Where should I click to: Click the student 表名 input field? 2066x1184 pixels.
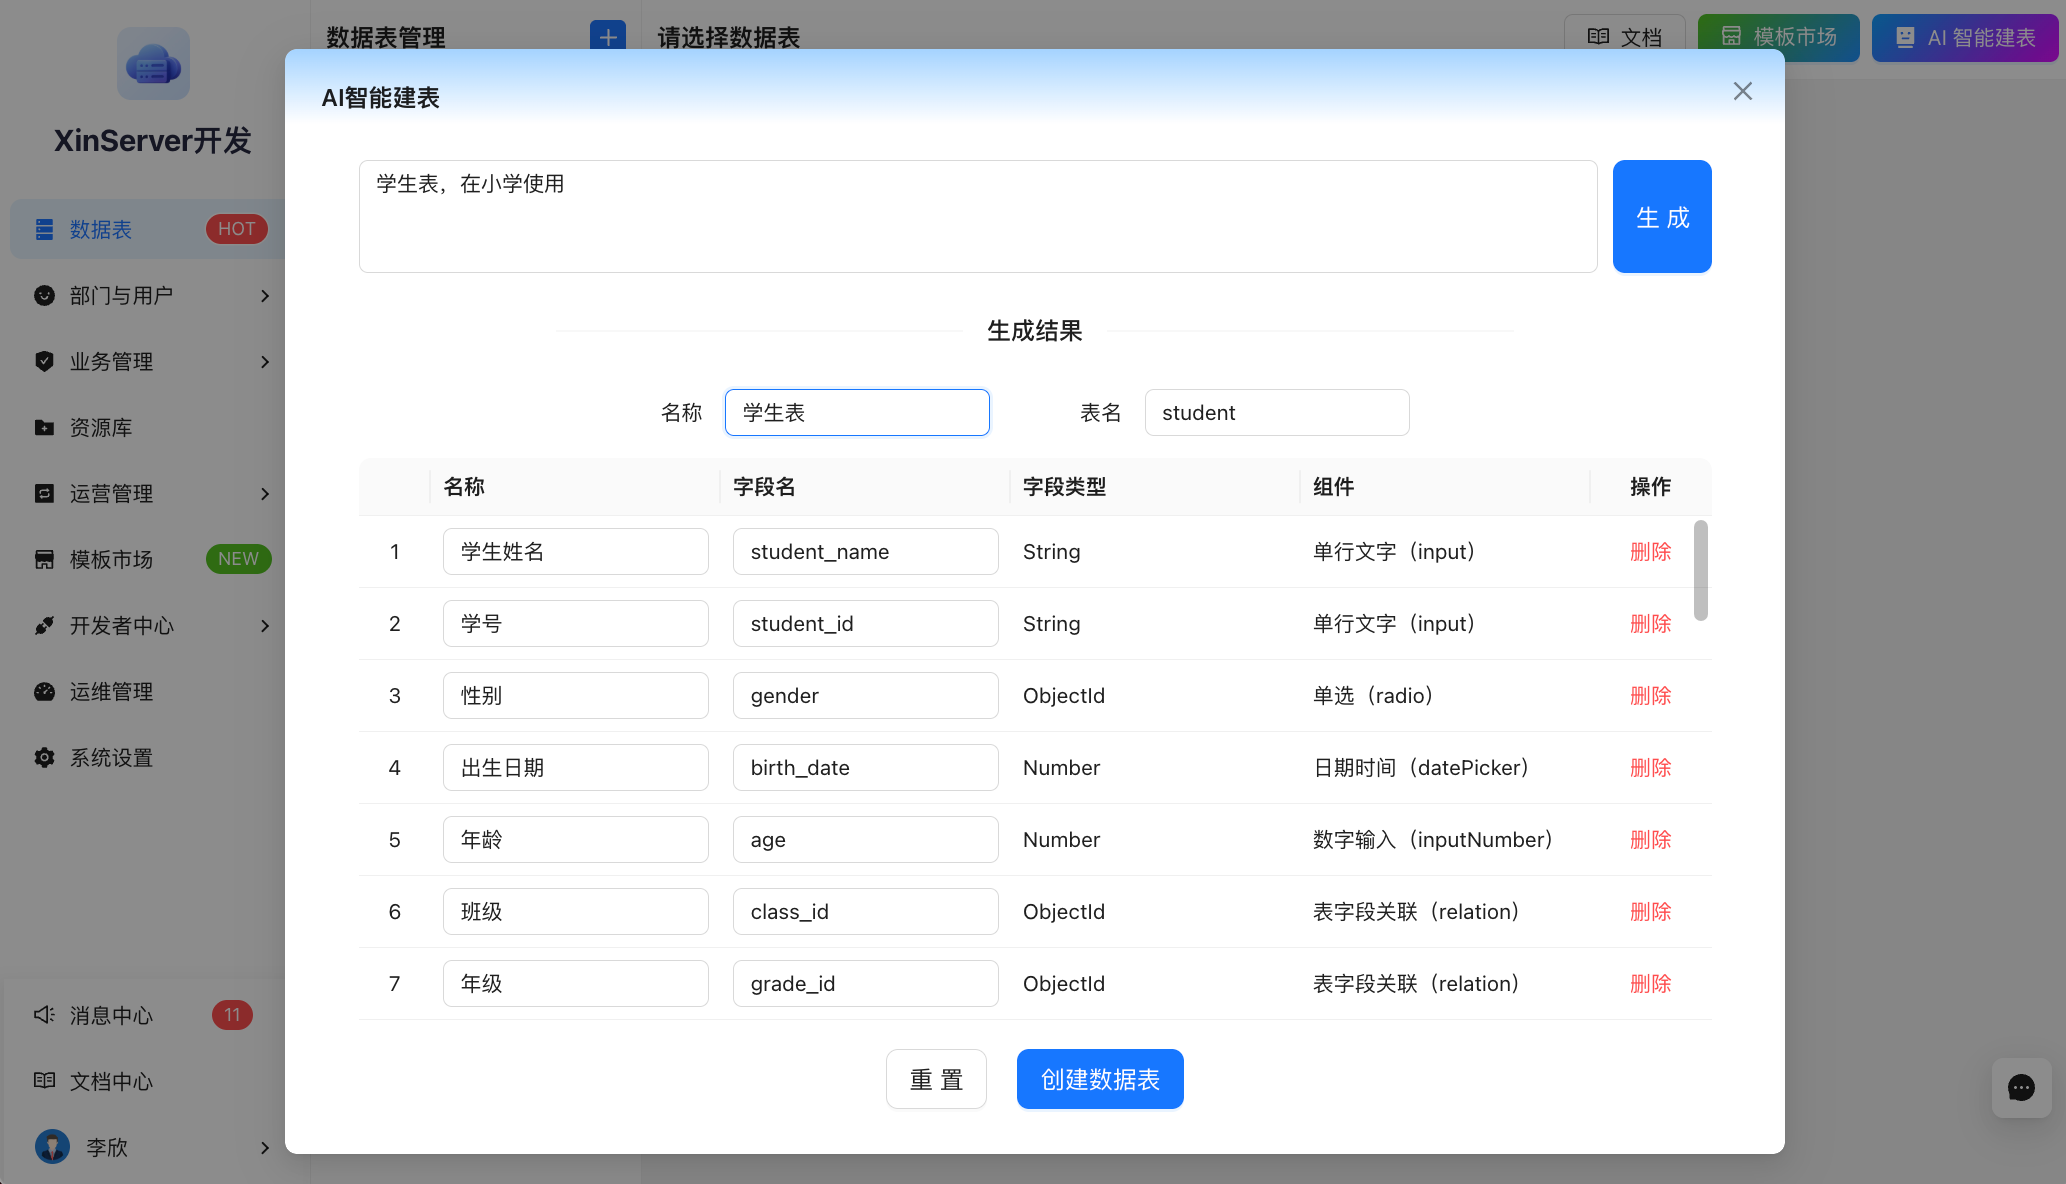1276,412
